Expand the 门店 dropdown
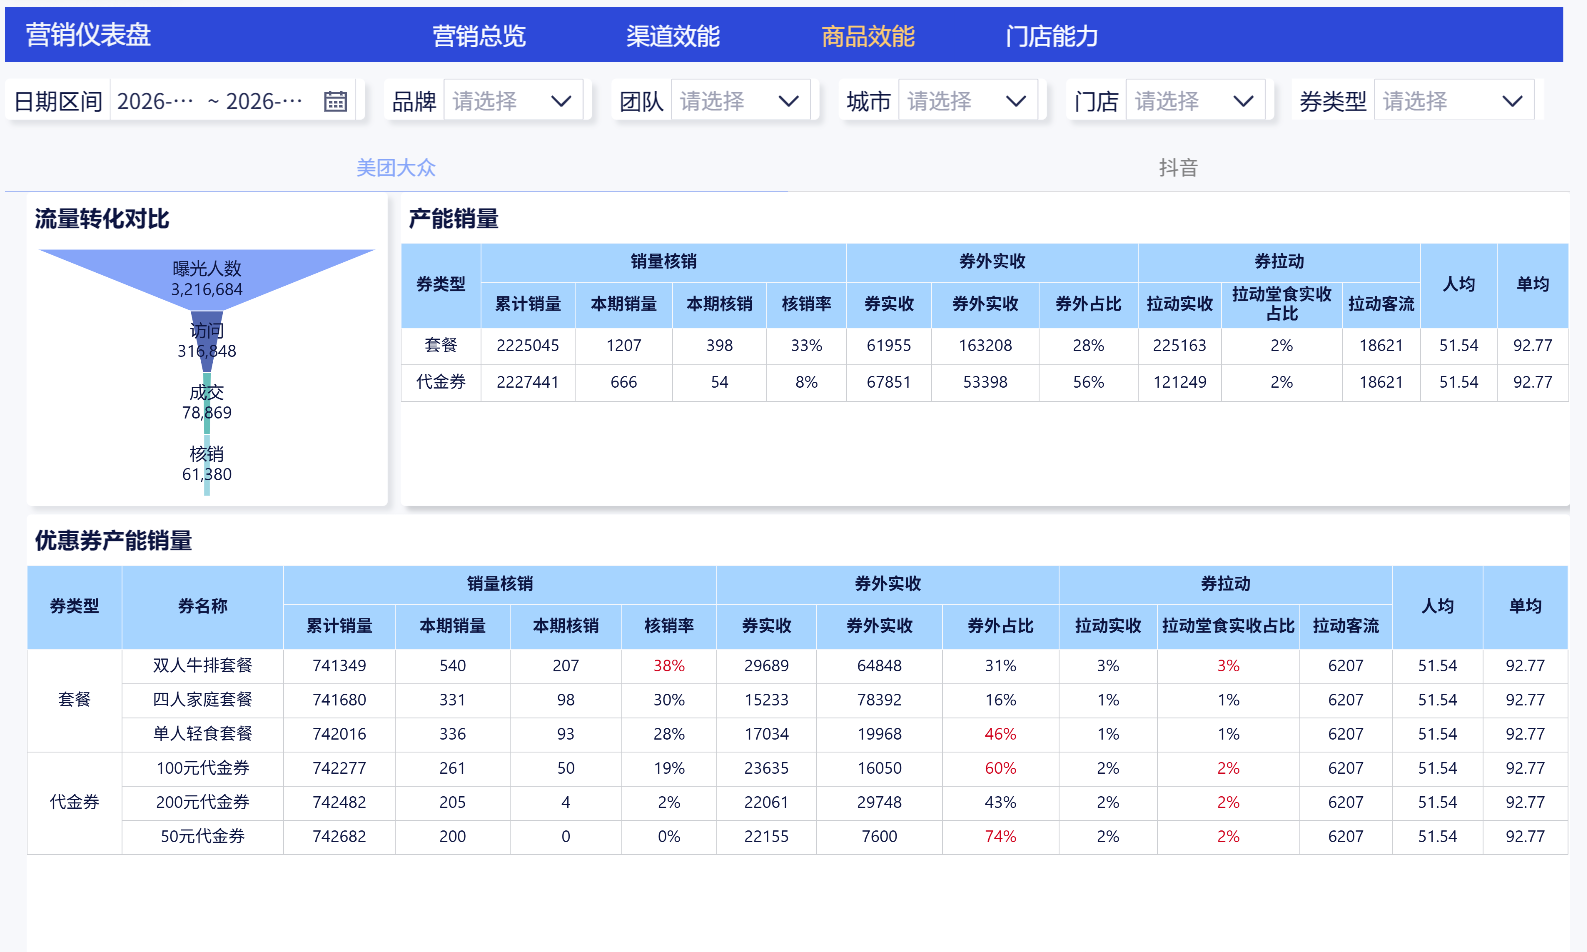1587x952 pixels. [1195, 101]
